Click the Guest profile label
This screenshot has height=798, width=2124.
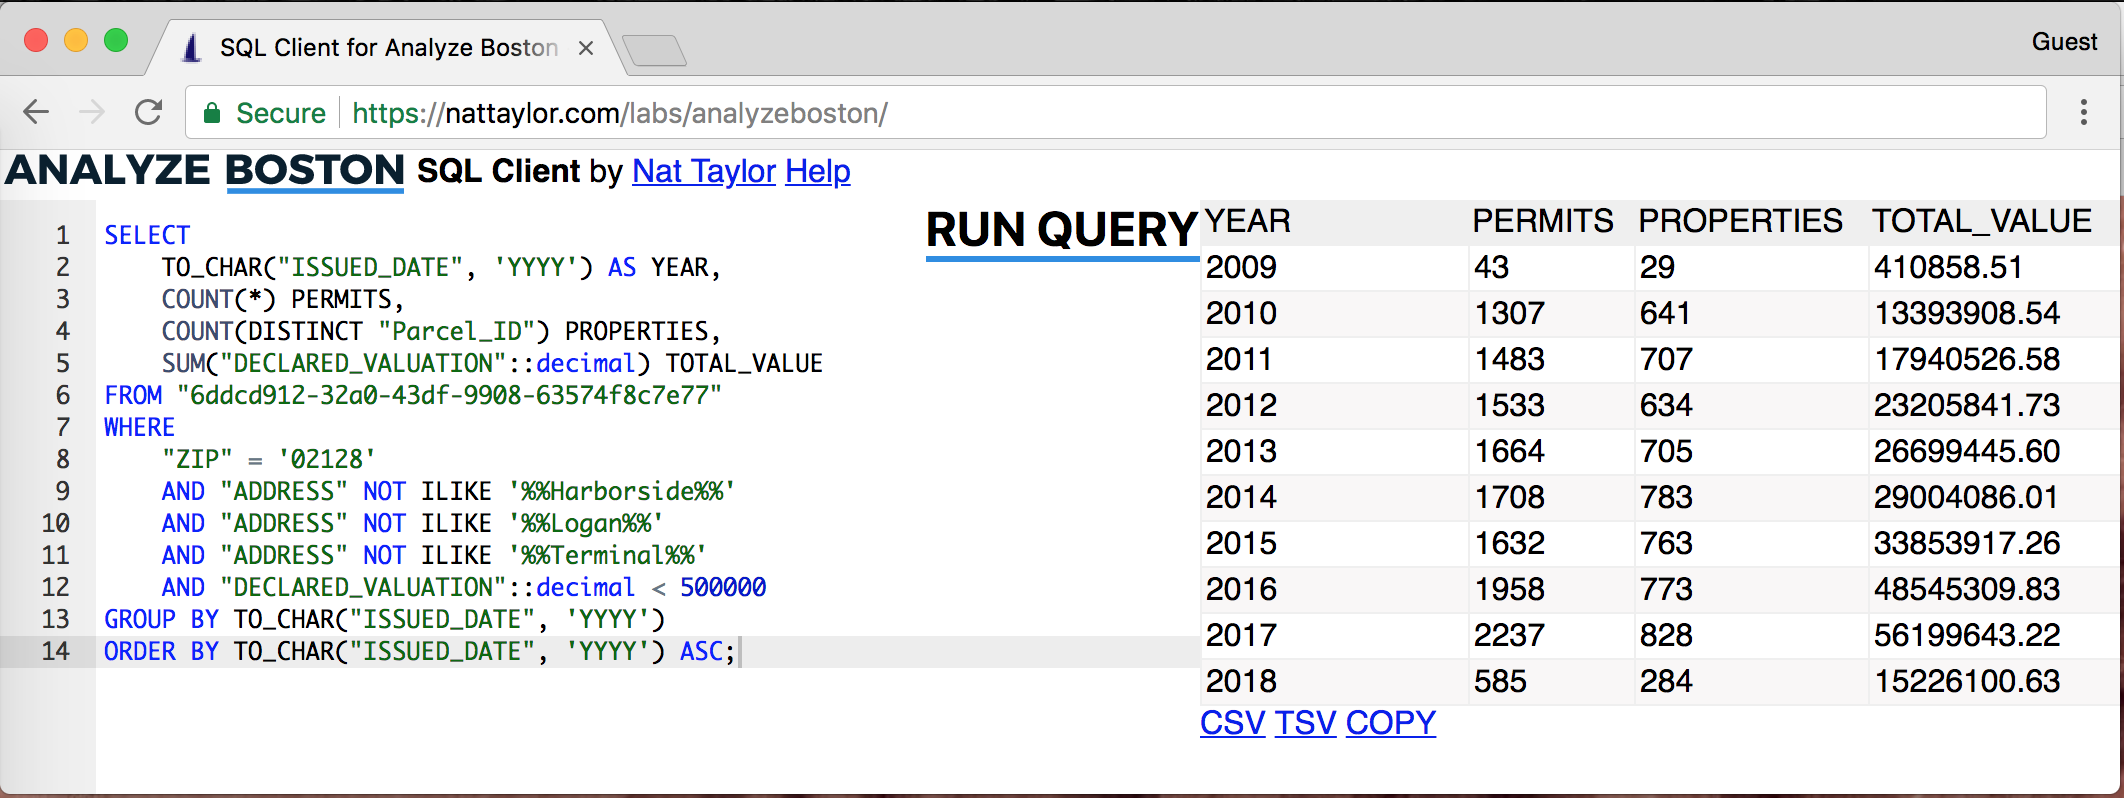click(x=2064, y=42)
